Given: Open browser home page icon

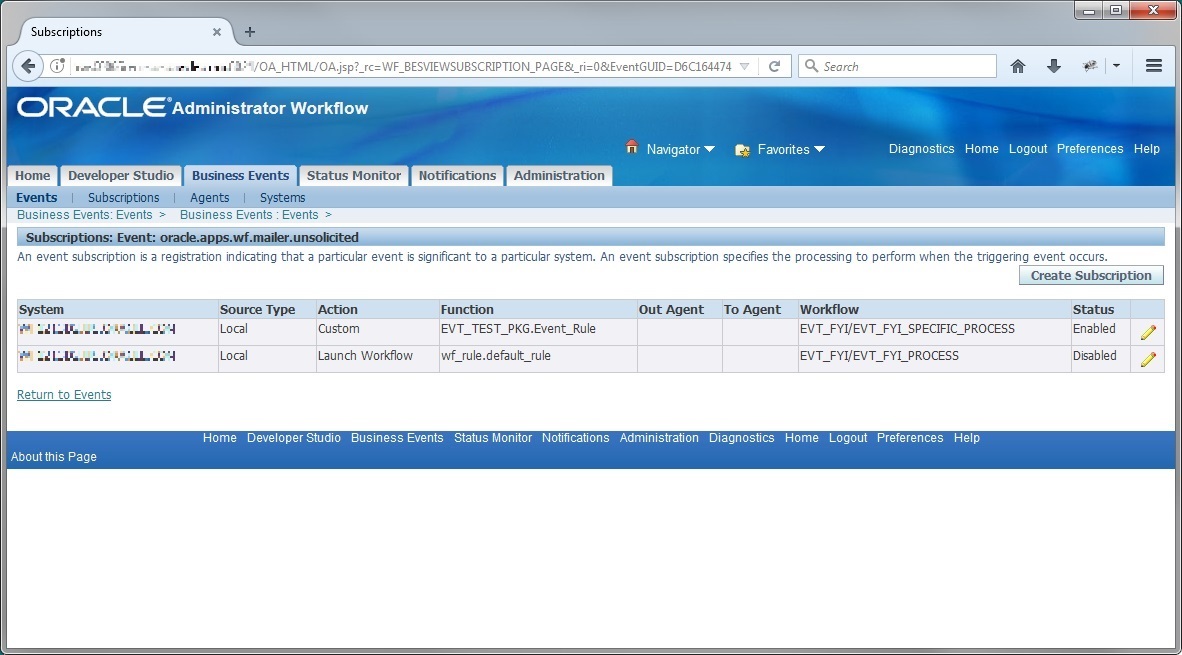Looking at the screenshot, I should click(1018, 66).
